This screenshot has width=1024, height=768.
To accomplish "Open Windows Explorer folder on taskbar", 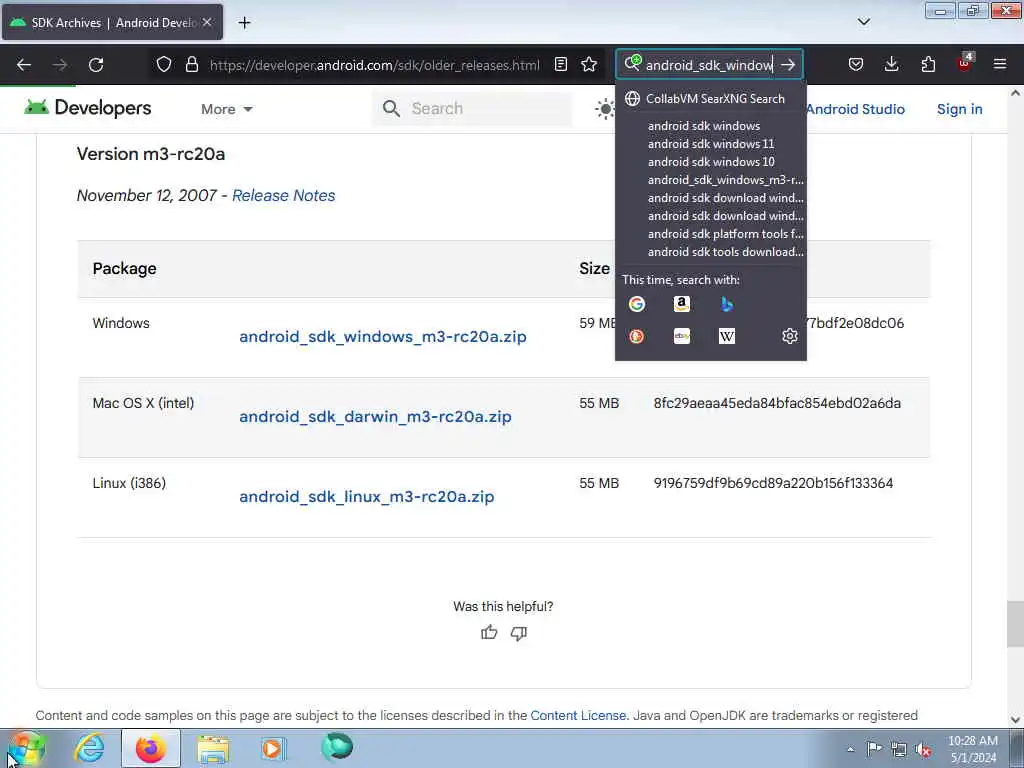I will coord(213,748).
